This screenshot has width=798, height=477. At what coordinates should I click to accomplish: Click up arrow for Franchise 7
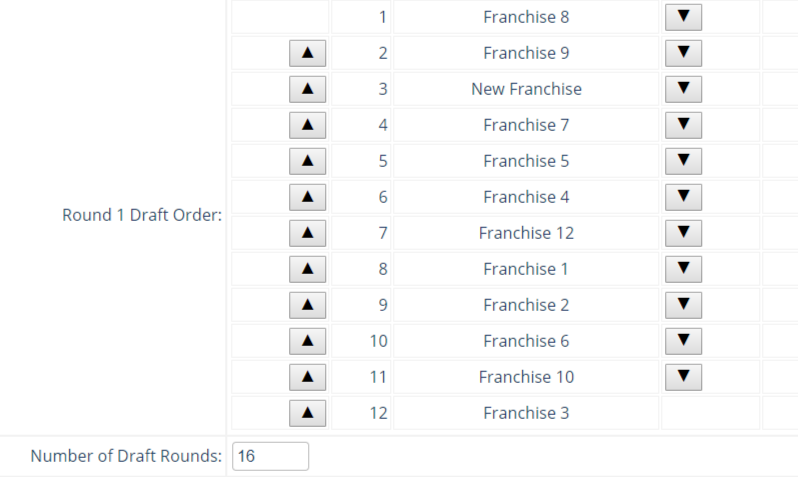[307, 125]
